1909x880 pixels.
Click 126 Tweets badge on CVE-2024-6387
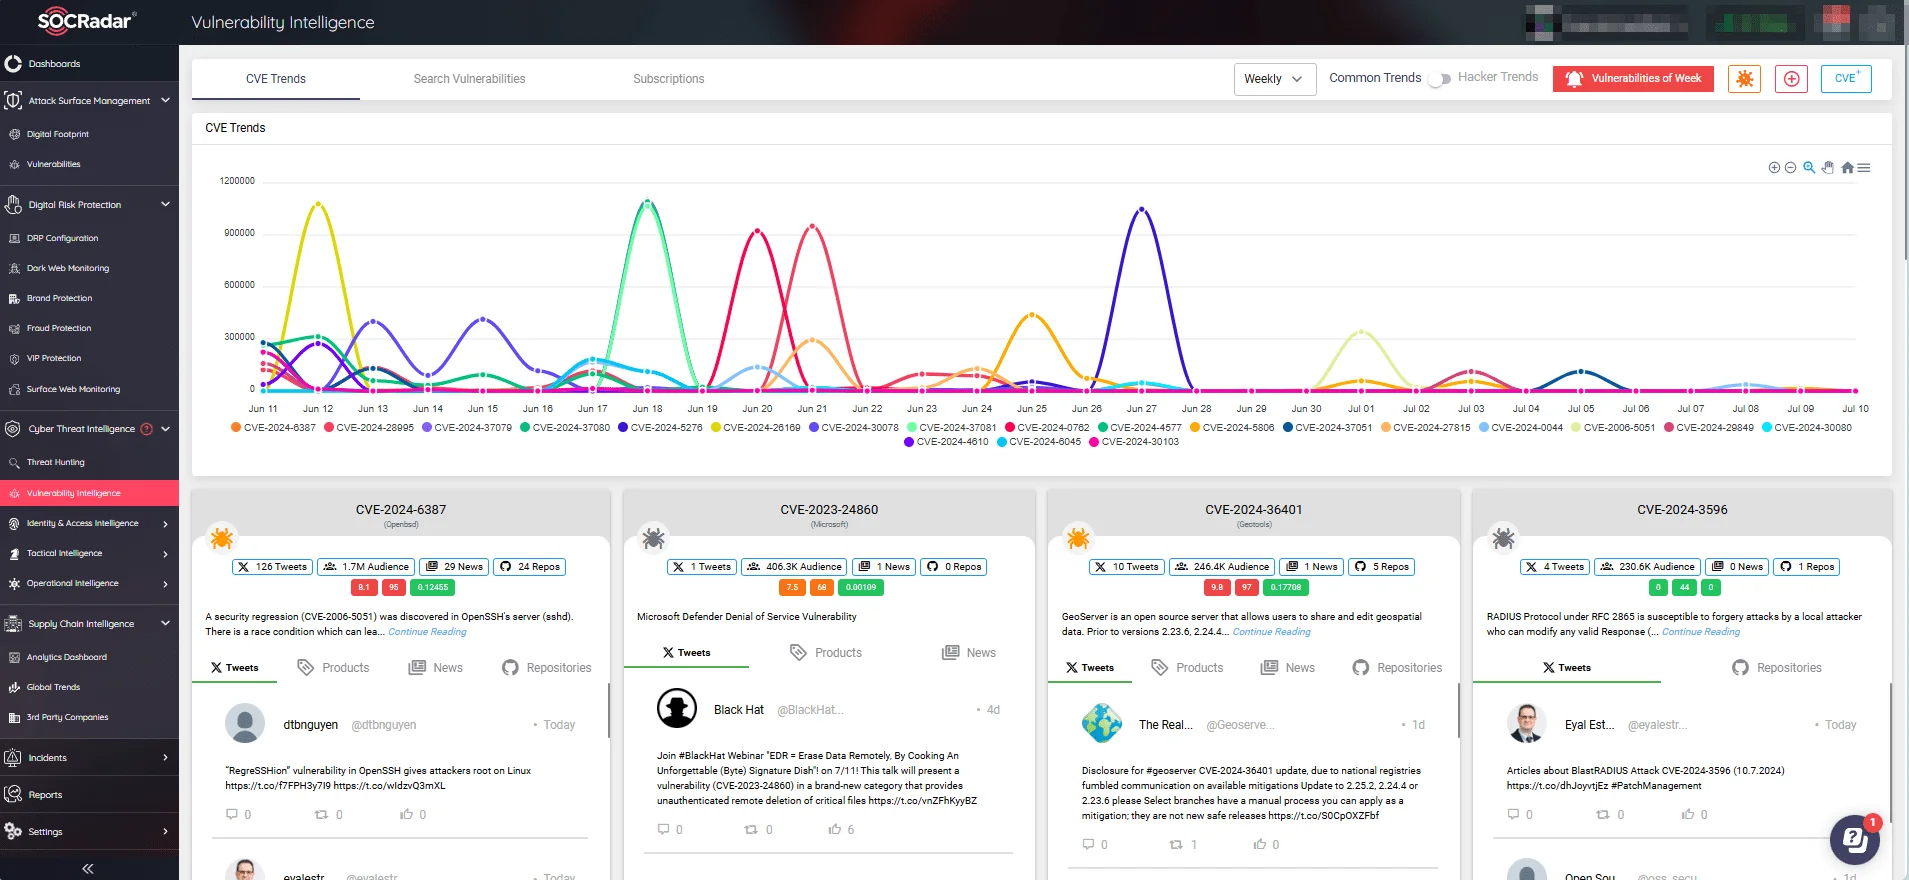(x=273, y=567)
